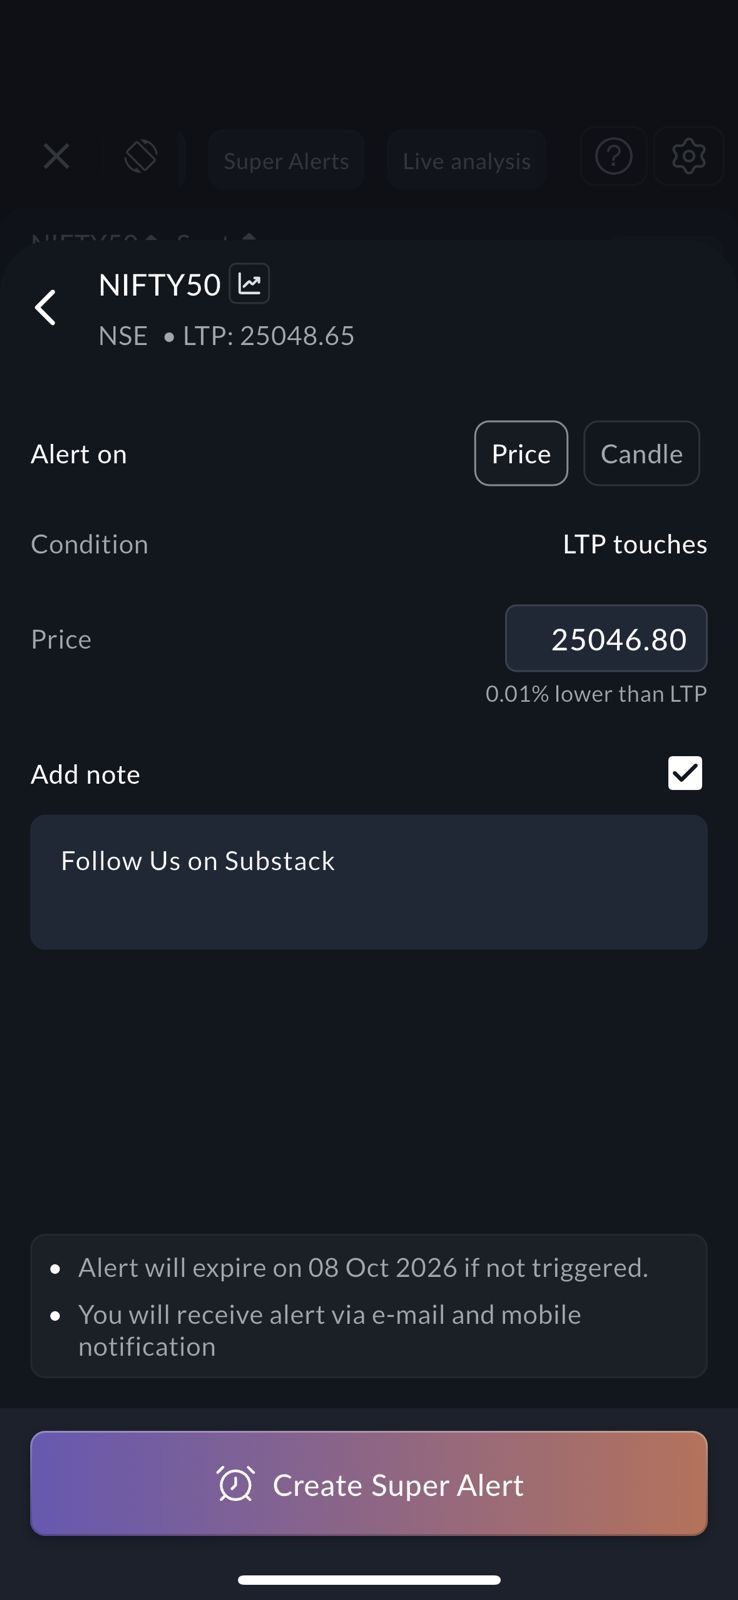Go back using the left arrow

46,308
